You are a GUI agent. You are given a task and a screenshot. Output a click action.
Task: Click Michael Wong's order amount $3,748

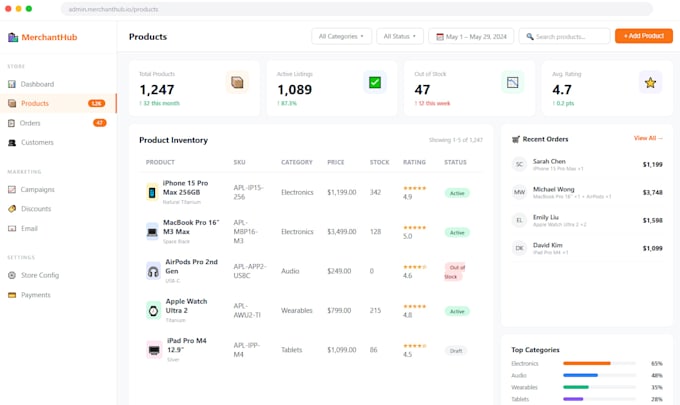(x=653, y=192)
